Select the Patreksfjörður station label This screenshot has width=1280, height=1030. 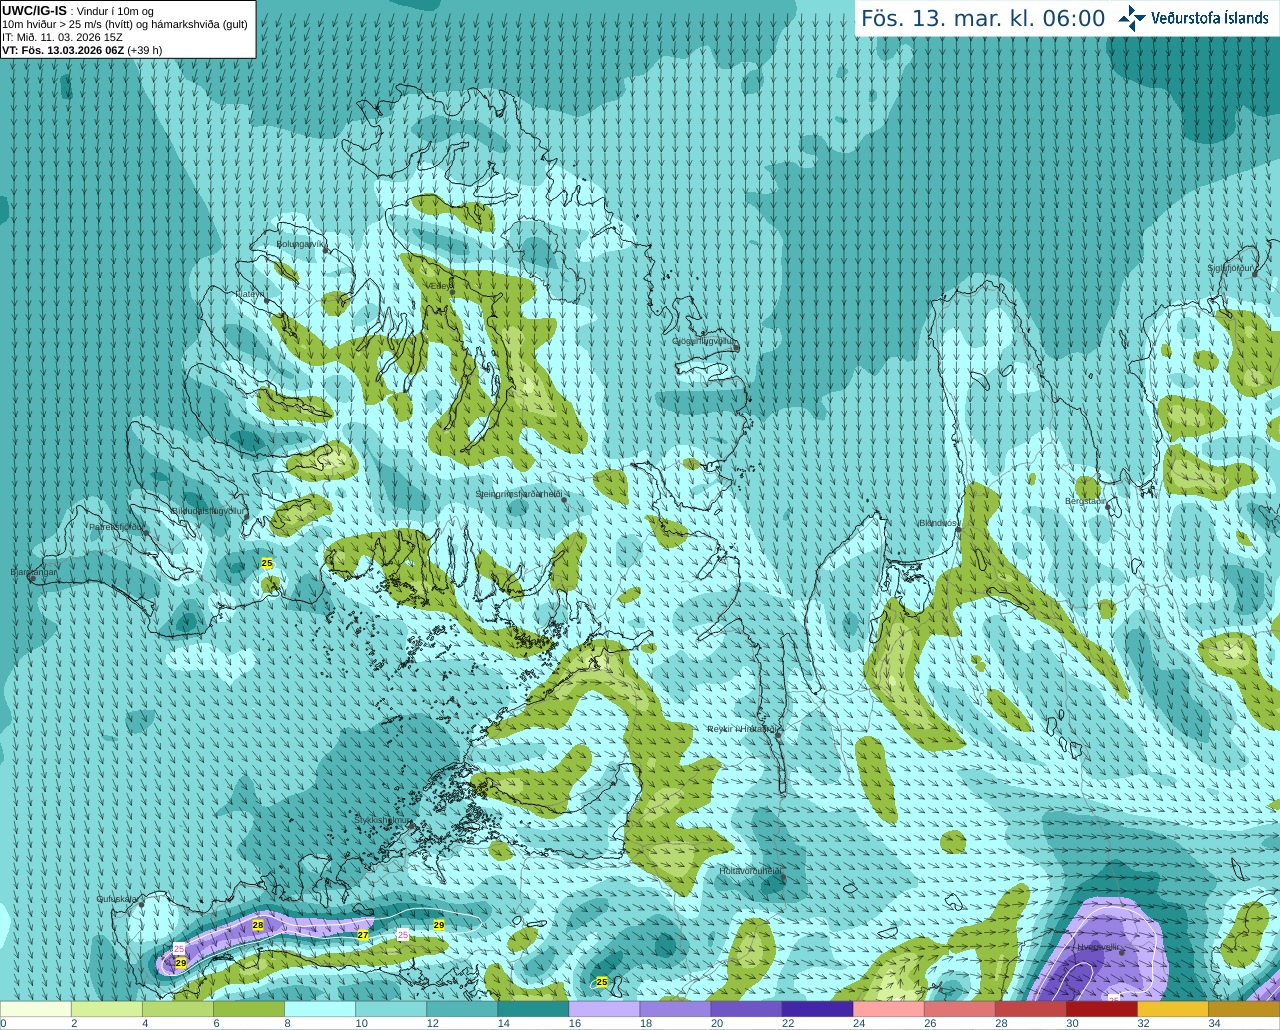pyautogui.click(x=116, y=526)
